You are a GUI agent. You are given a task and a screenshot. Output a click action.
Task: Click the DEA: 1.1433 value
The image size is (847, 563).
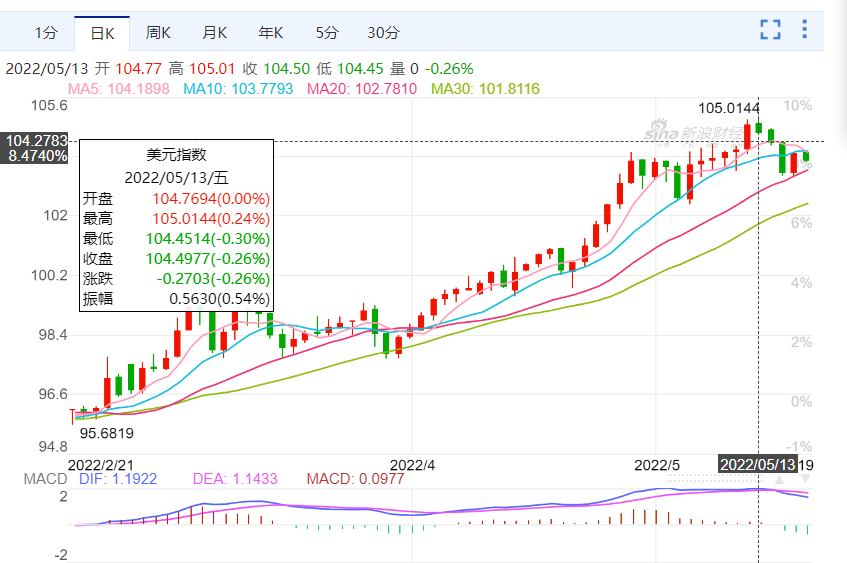point(235,479)
